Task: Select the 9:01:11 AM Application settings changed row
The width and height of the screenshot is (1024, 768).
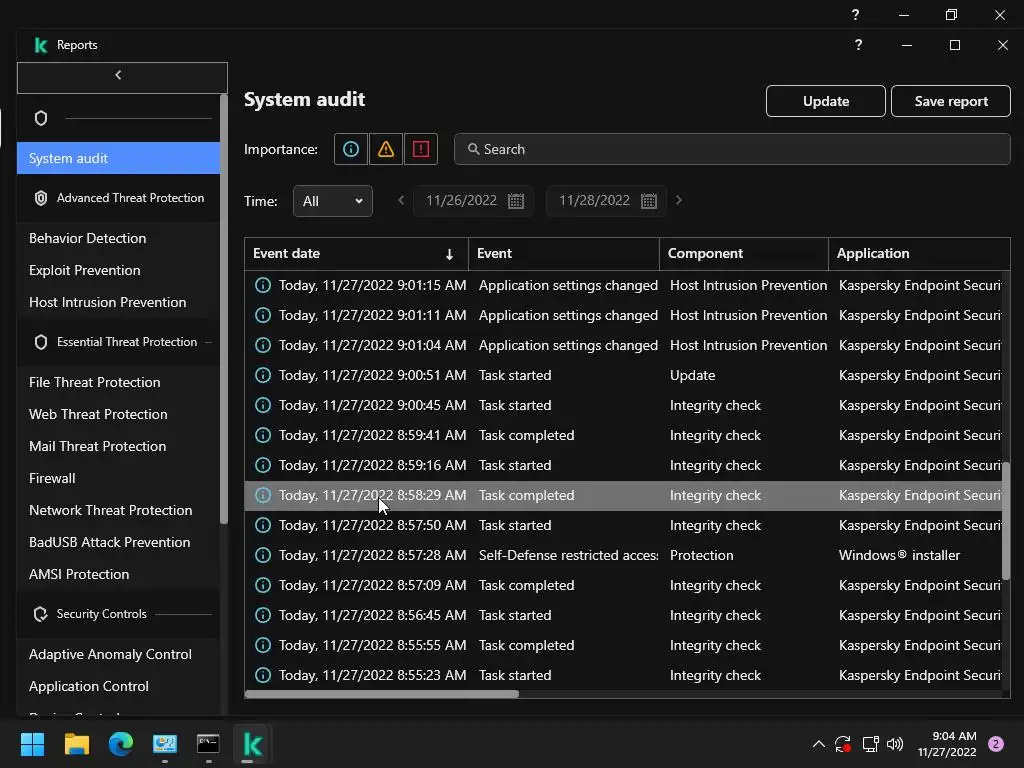Action: [624, 315]
